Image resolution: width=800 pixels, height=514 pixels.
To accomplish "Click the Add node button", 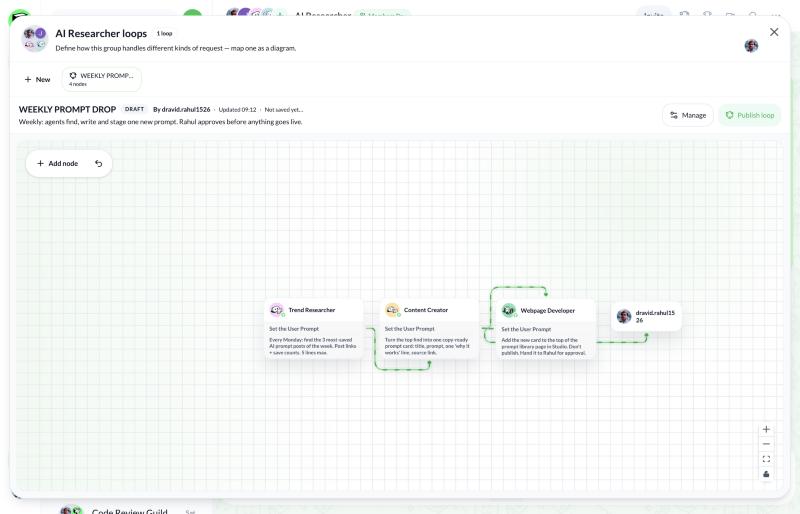I will (57, 163).
